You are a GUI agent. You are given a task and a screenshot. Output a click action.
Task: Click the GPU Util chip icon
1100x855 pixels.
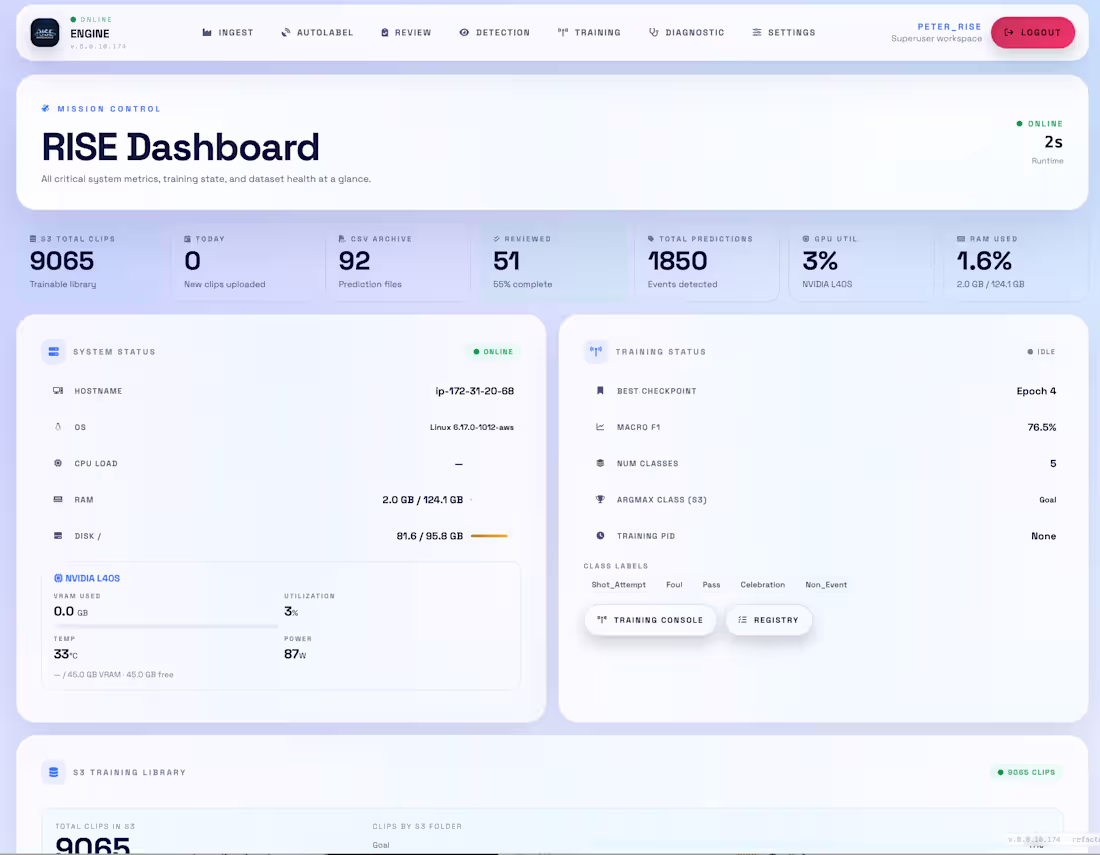[806, 239]
